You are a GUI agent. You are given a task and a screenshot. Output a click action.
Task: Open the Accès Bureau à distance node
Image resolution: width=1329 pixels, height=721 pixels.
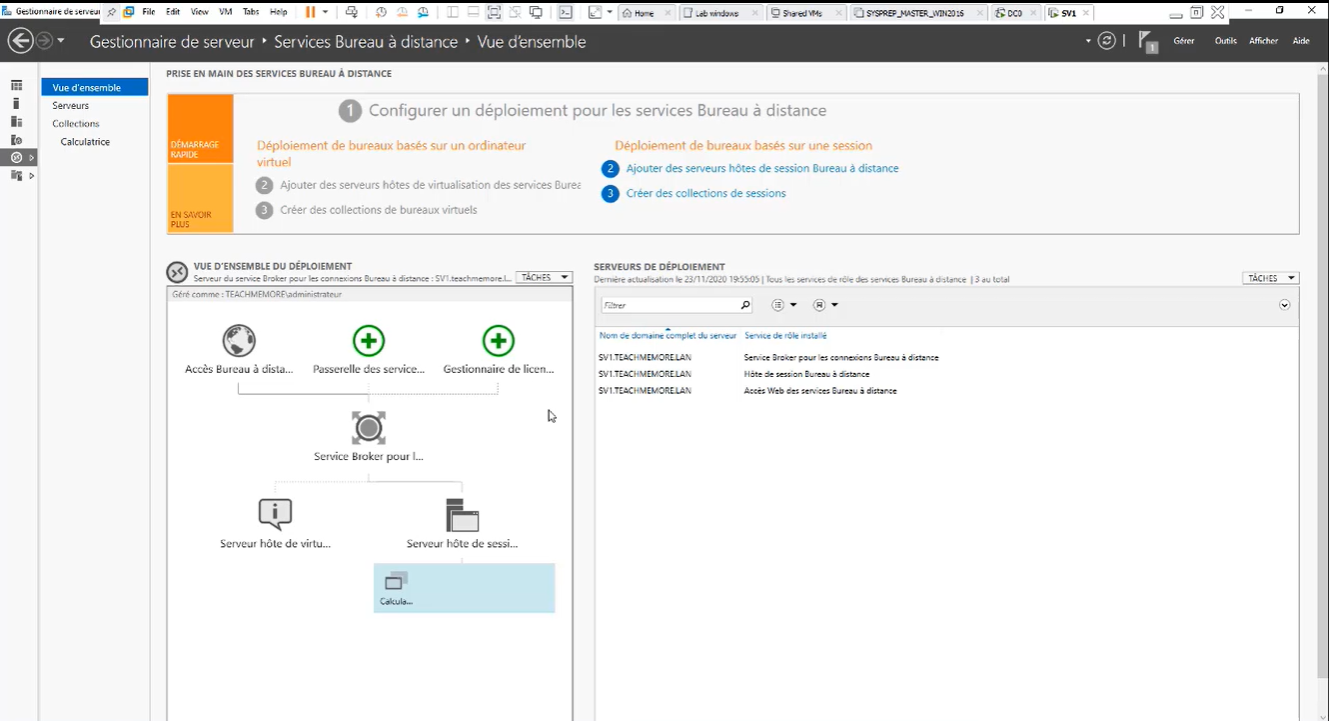pos(239,341)
